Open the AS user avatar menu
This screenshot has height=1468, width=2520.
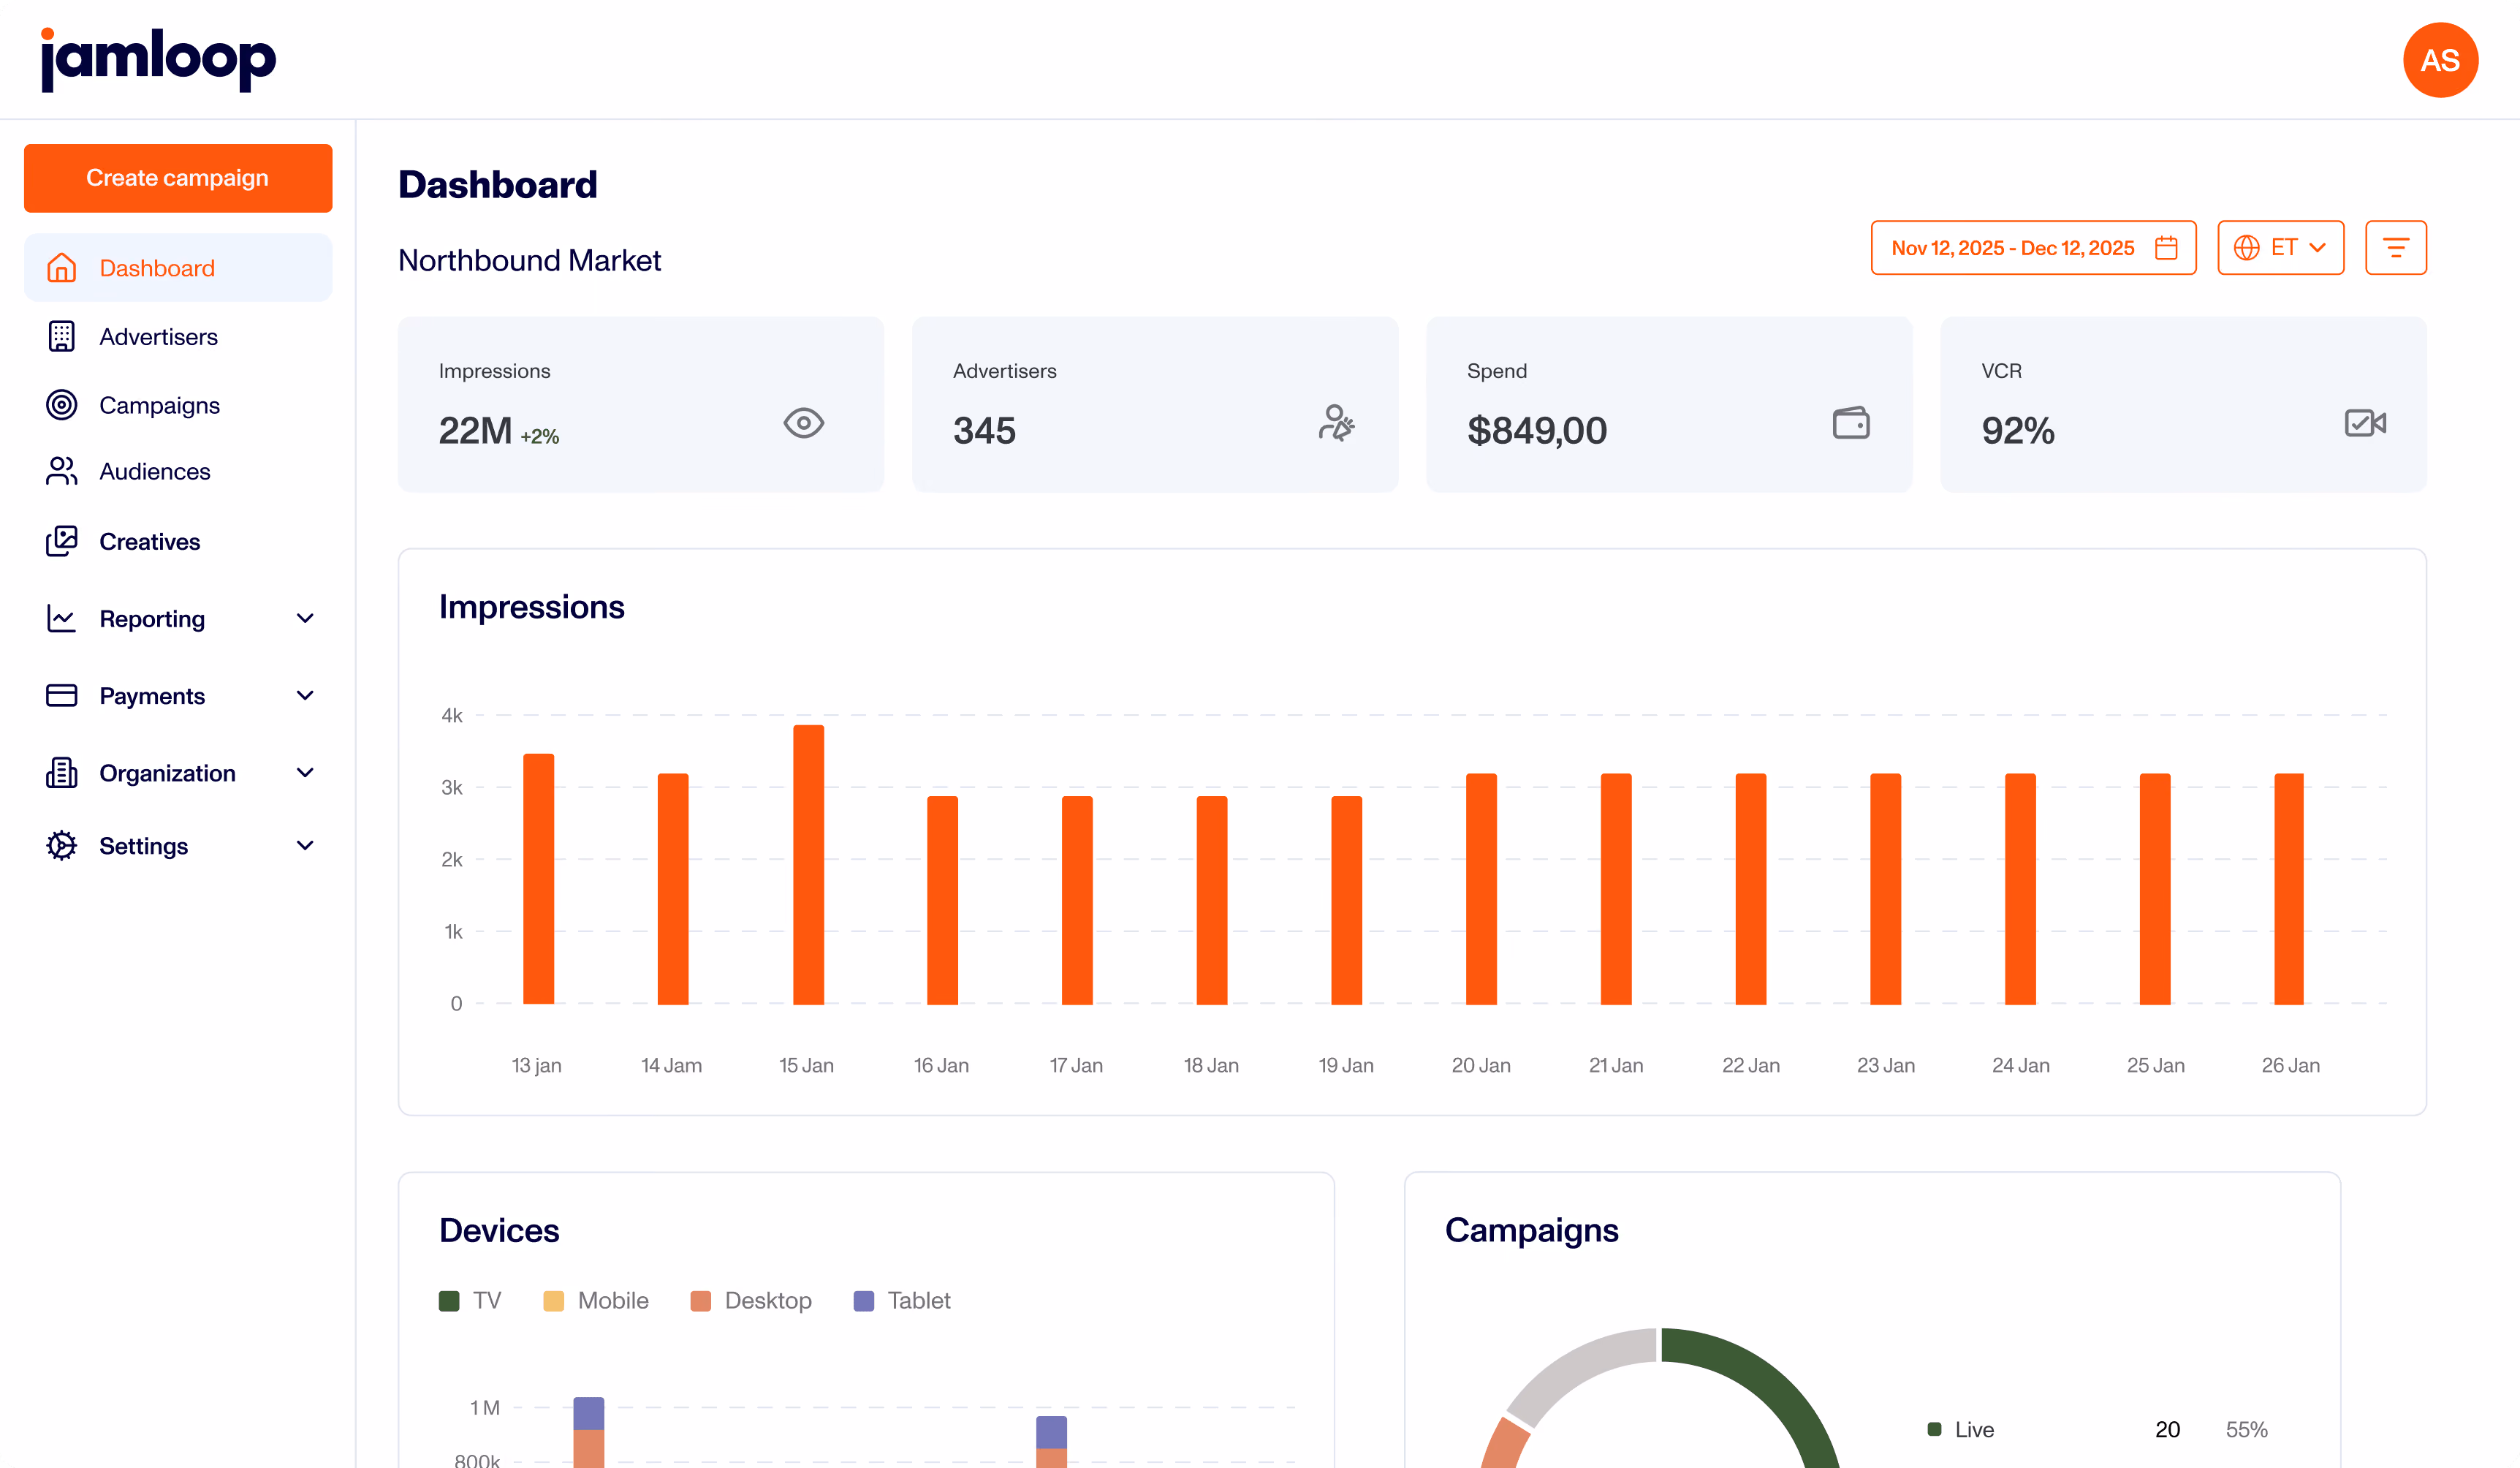click(2440, 60)
